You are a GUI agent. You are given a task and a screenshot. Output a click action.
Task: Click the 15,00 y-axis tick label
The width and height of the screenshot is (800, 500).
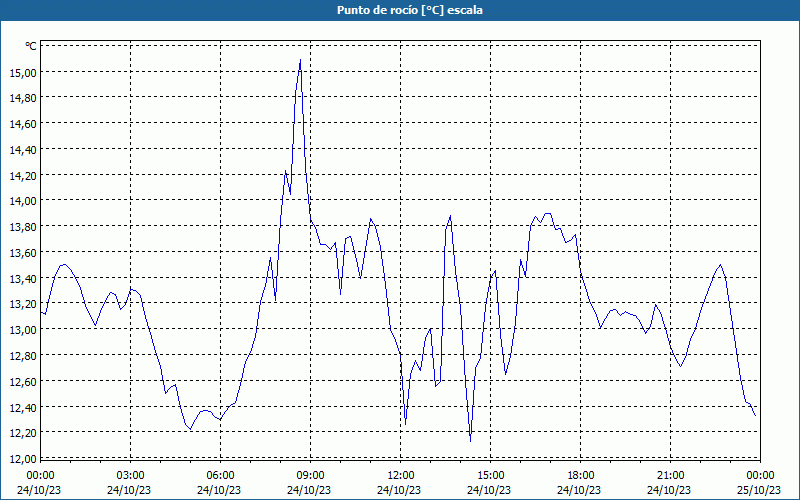[23, 72]
